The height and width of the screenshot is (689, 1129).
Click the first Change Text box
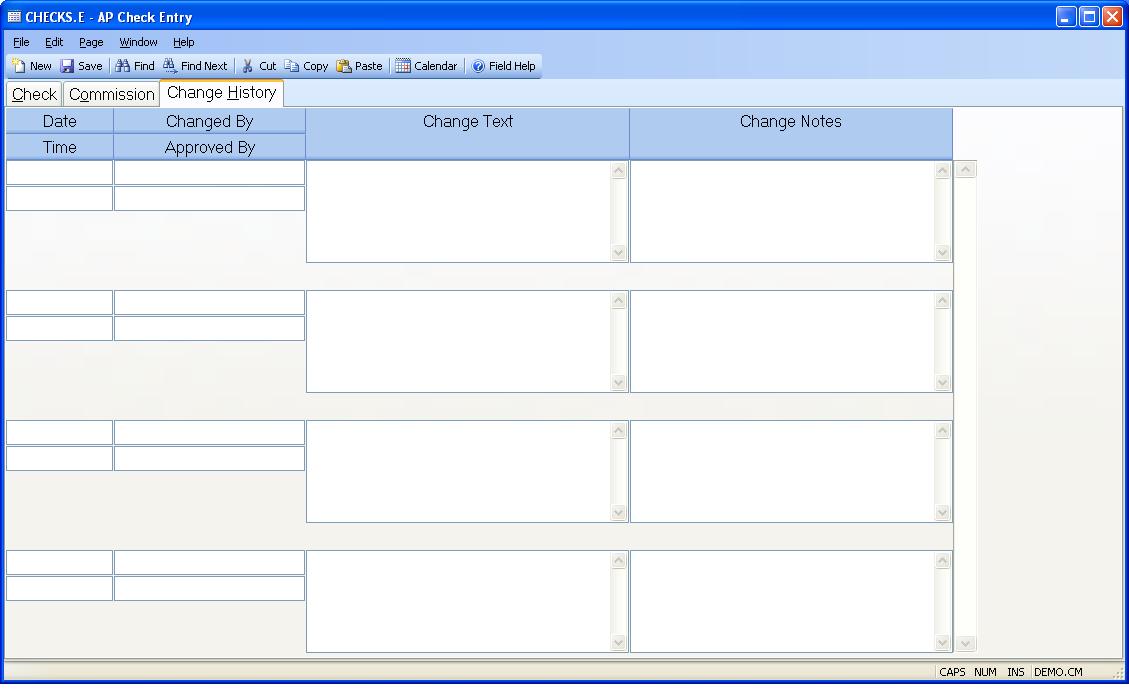(458, 211)
